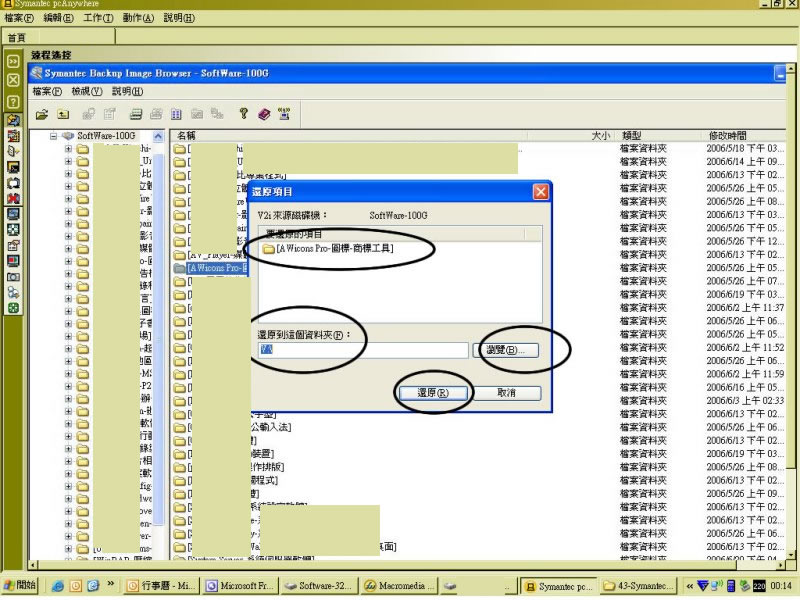
Task: Click the boxed X icon in pcAnywhere sidebar
Action: pyautogui.click(x=13, y=81)
